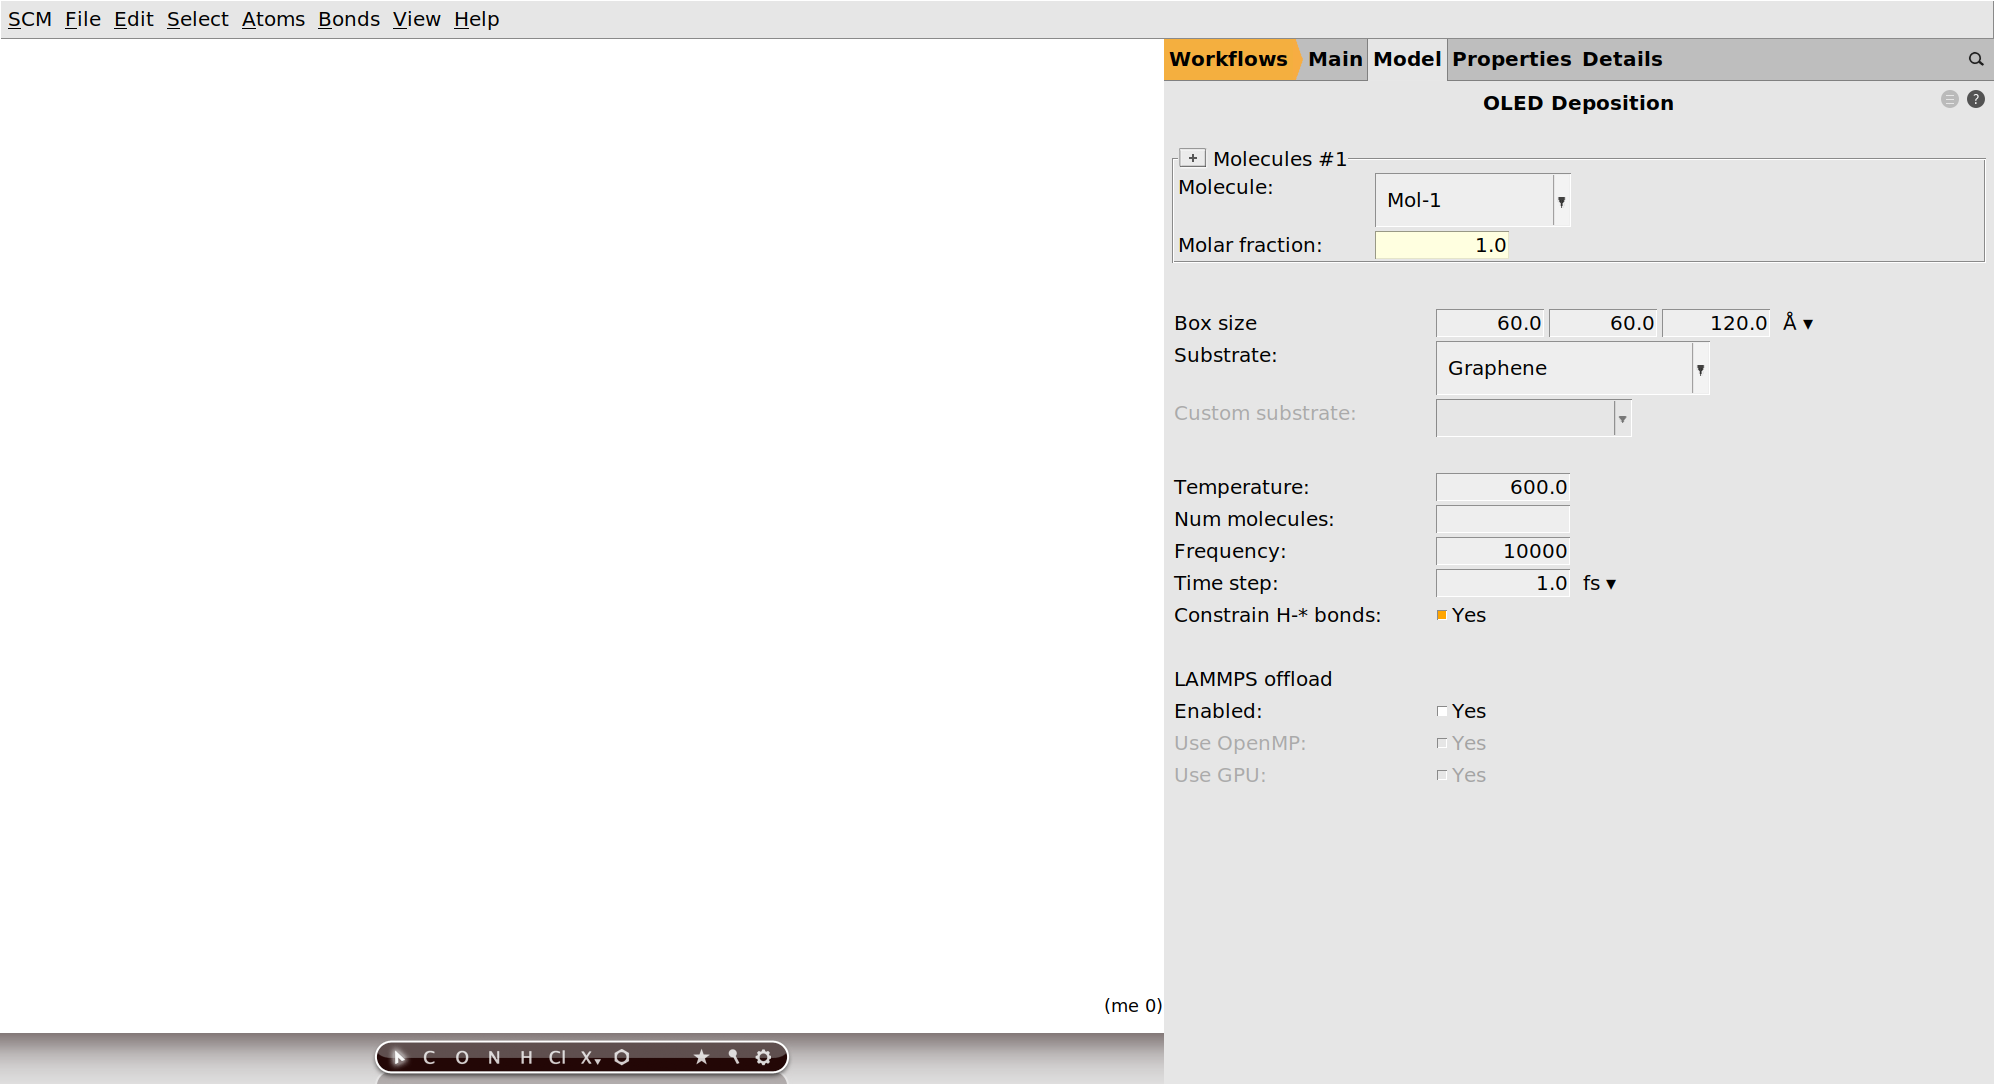Open the View menu
The image size is (1994, 1084).
[416, 19]
